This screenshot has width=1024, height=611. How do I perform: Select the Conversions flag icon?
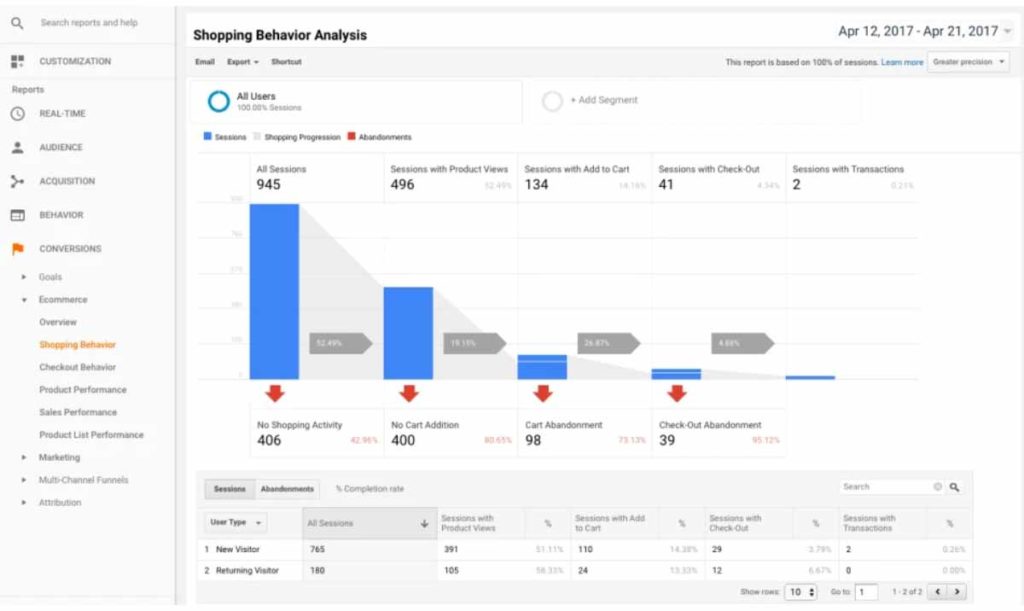[x=19, y=248]
